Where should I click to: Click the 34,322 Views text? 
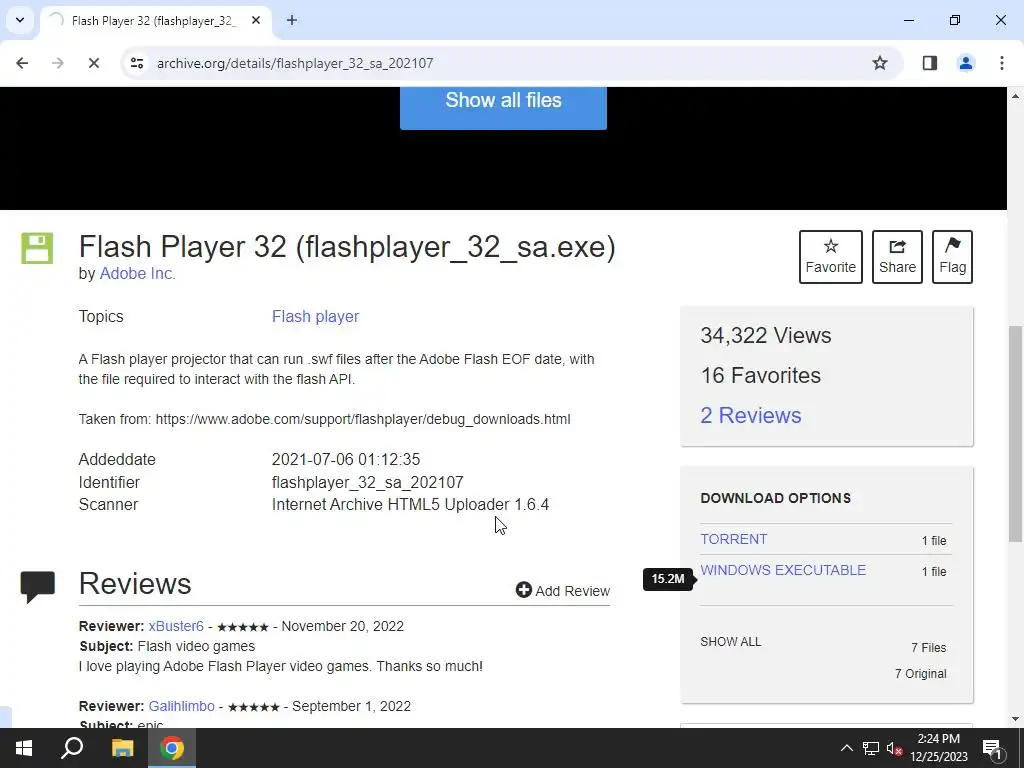(x=765, y=336)
